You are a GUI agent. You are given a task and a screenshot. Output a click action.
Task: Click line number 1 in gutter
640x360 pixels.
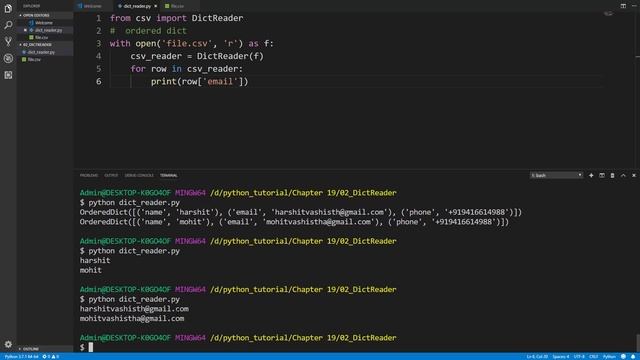pos(98,18)
